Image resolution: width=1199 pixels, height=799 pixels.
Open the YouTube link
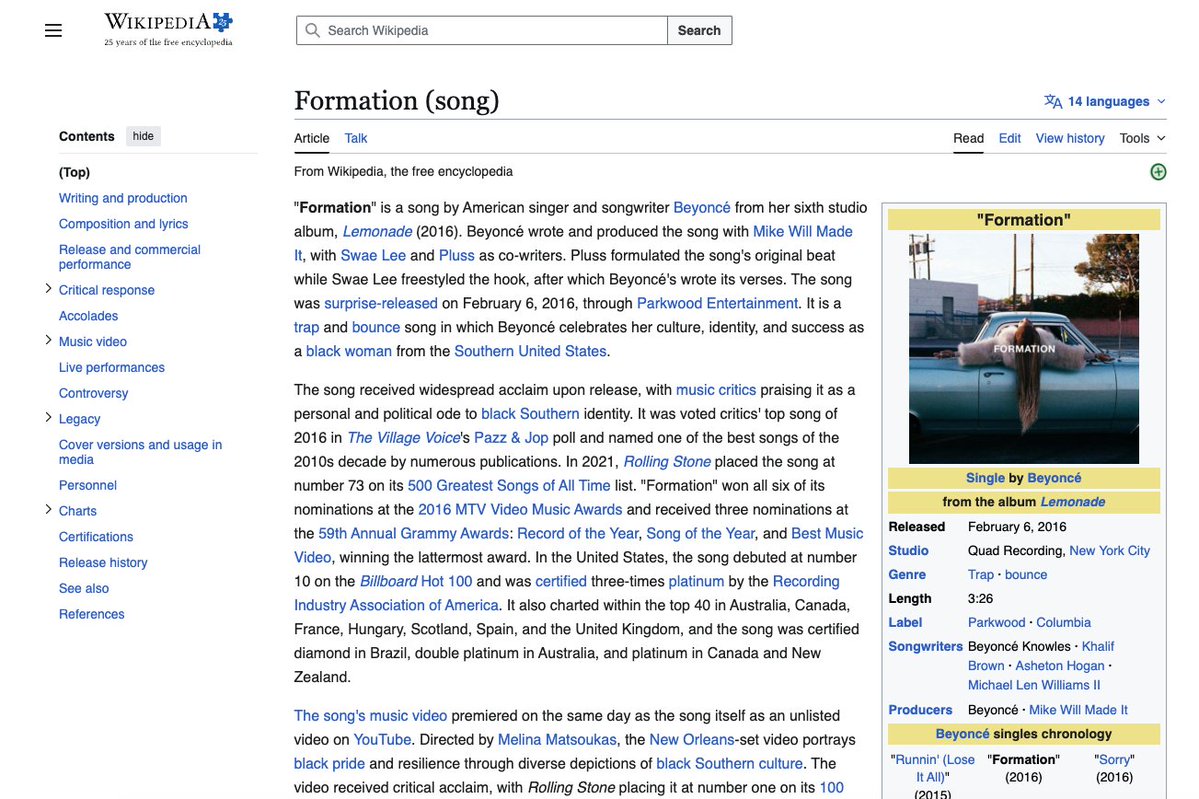tap(382, 740)
